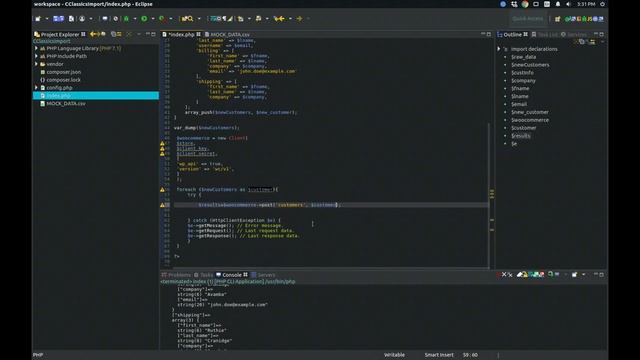Open the Open Console dropdown arrow
Screen dimensions: 640x360
click(x=583, y=274)
